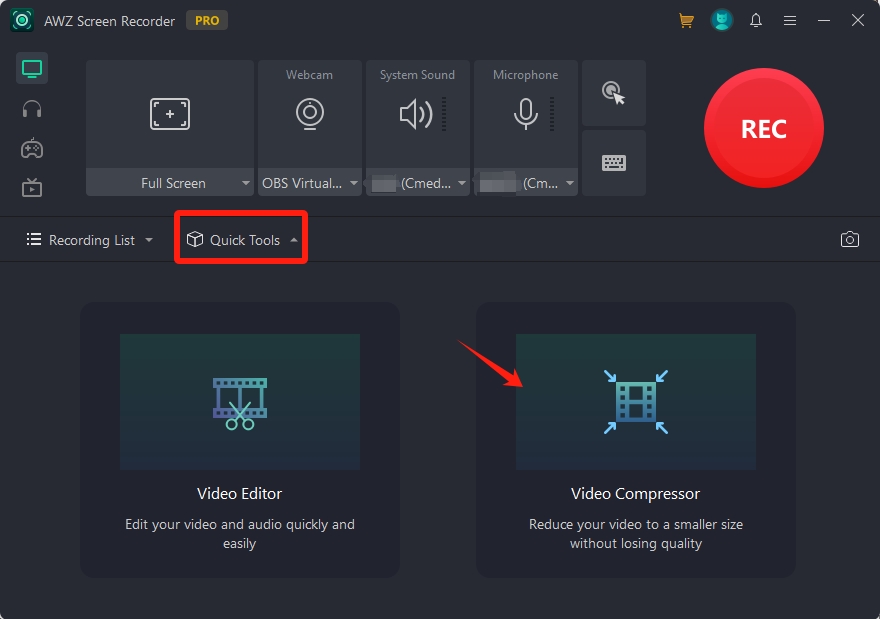Viewport: 880px width, 619px height.
Task: Collapse the Quick Tools tab
Action: click(x=241, y=240)
